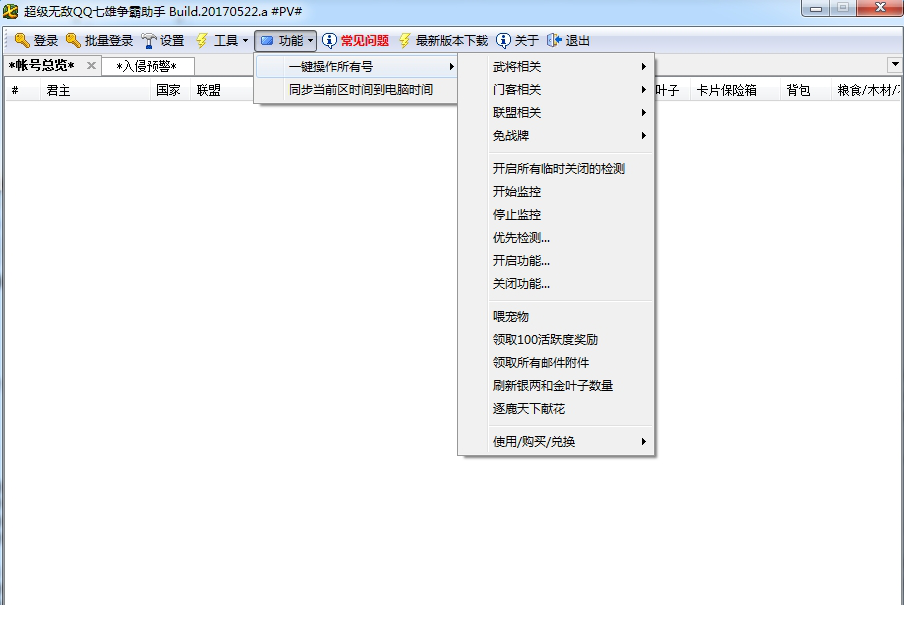This screenshot has height=629, width=904.
Task: Click the exit door icon beside 退出
Action: [x=554, y=40]
